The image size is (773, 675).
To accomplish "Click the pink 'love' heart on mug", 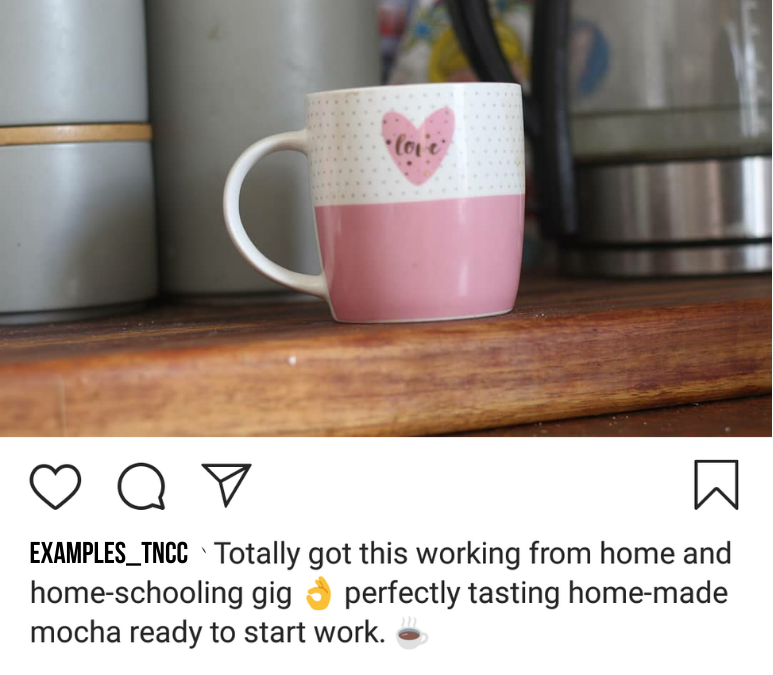I will click(x=418, y=145).
